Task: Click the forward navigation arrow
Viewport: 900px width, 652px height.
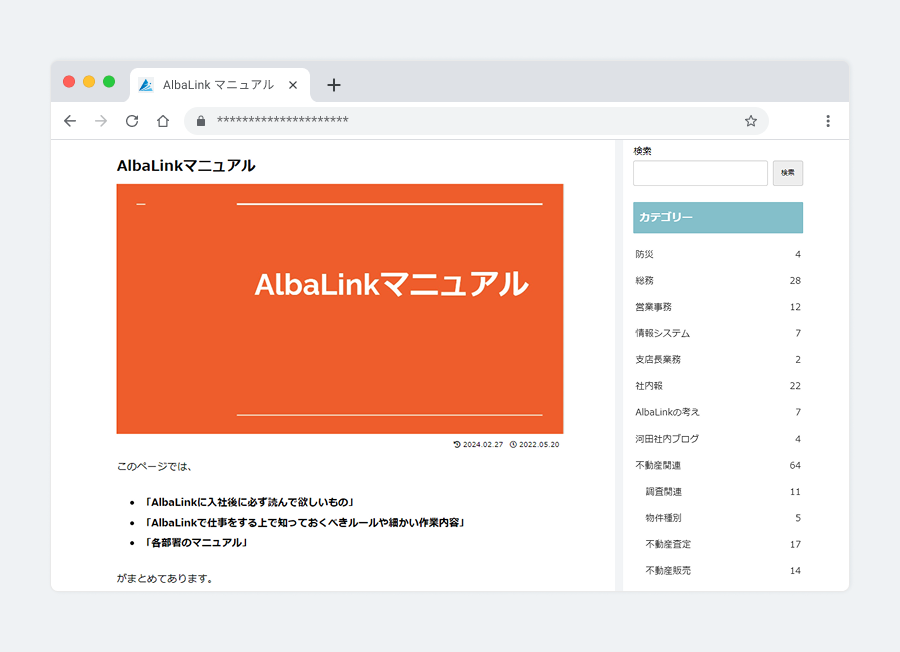Action: (x=101, y=121)
